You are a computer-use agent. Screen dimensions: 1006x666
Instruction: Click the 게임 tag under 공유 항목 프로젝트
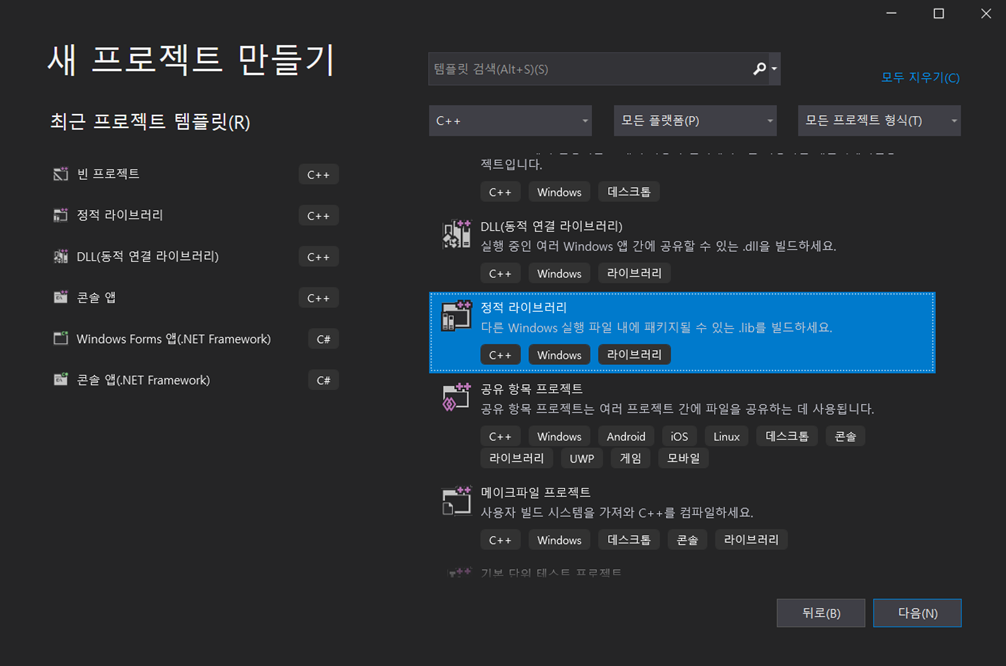point(630,458)
